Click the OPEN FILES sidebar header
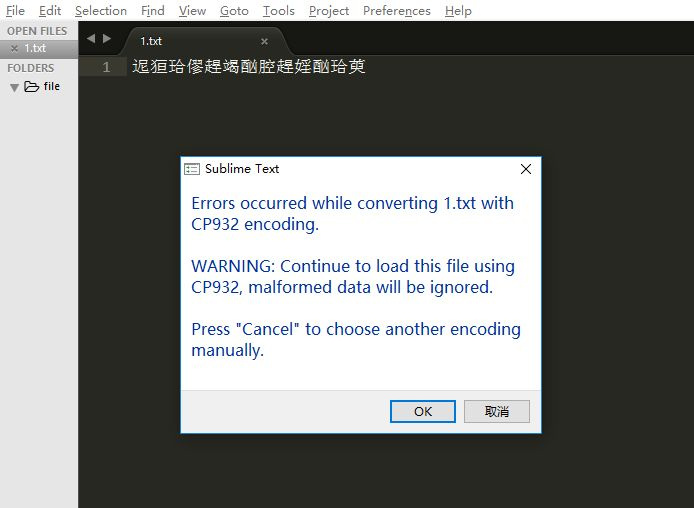 click(37, 31)
